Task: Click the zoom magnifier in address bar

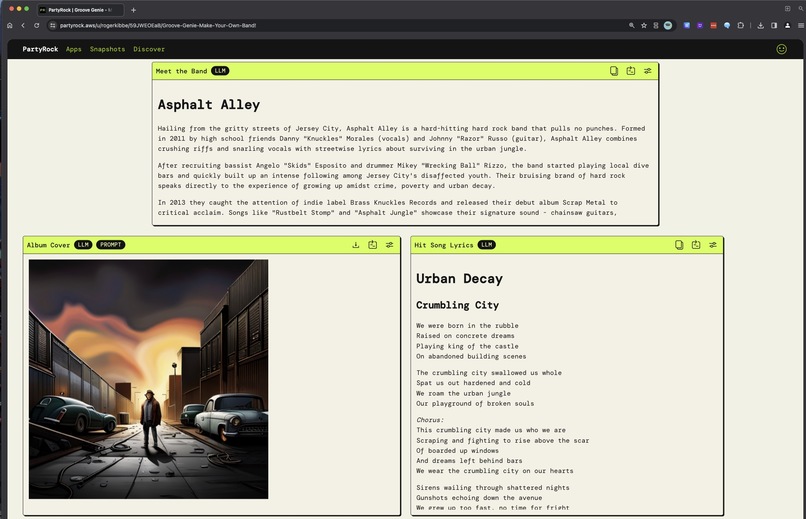Action: click(632, 25)
